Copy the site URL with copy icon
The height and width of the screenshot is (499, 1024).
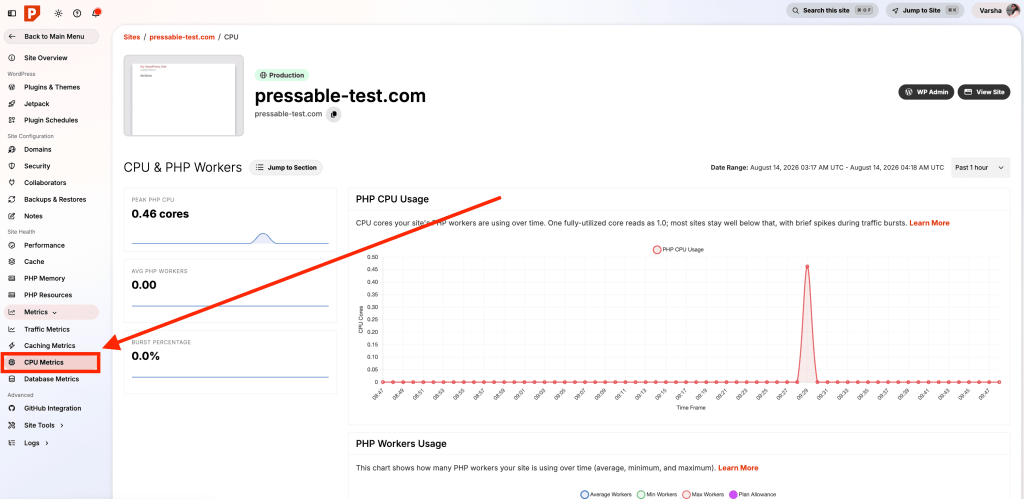334,114
